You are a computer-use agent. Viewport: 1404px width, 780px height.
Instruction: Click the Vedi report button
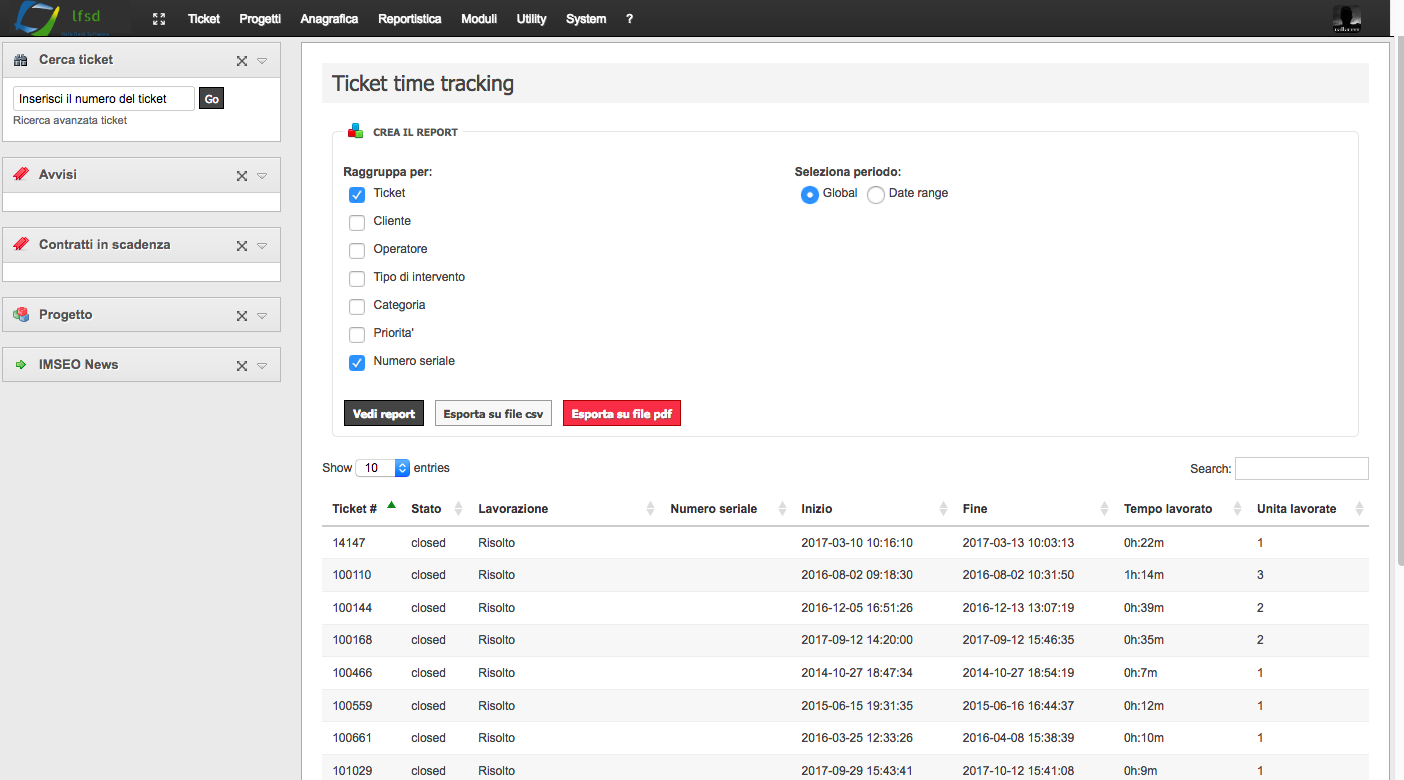[383, 412]
